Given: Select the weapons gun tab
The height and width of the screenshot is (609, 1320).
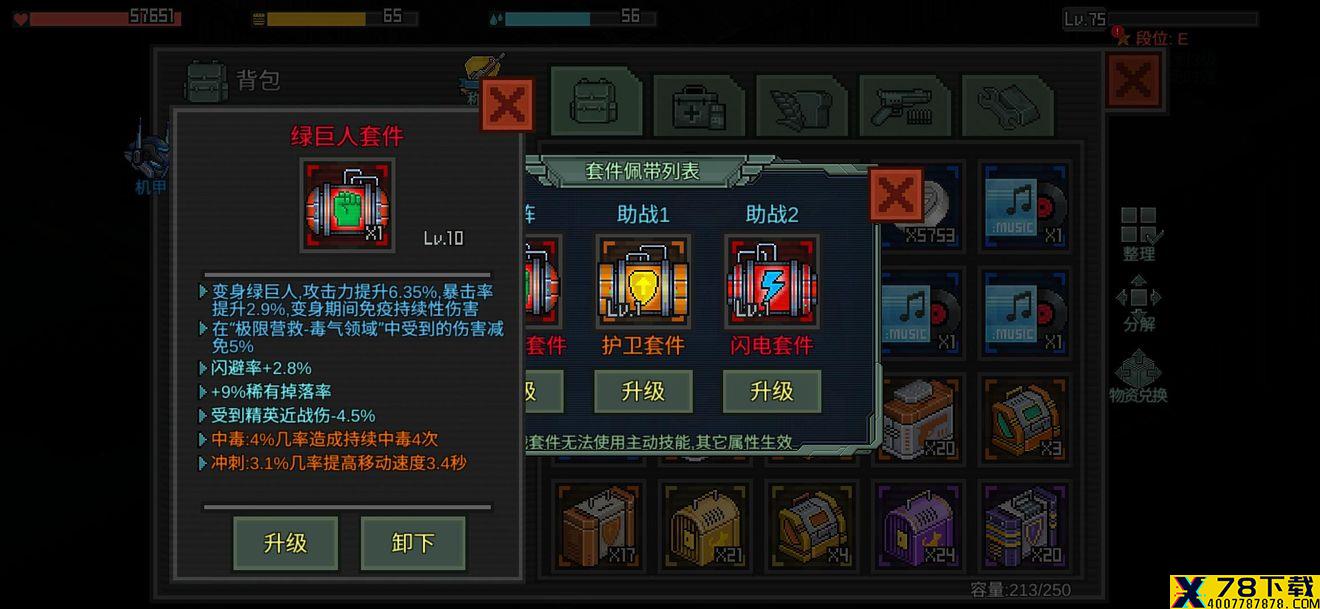Looking at the screenshot, I should coord(904,104).
